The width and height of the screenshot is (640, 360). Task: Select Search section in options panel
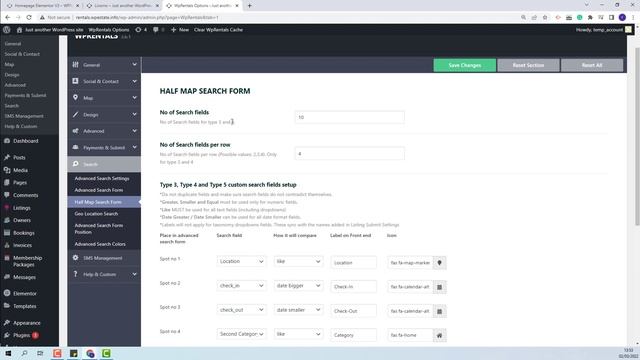point(104,164)
